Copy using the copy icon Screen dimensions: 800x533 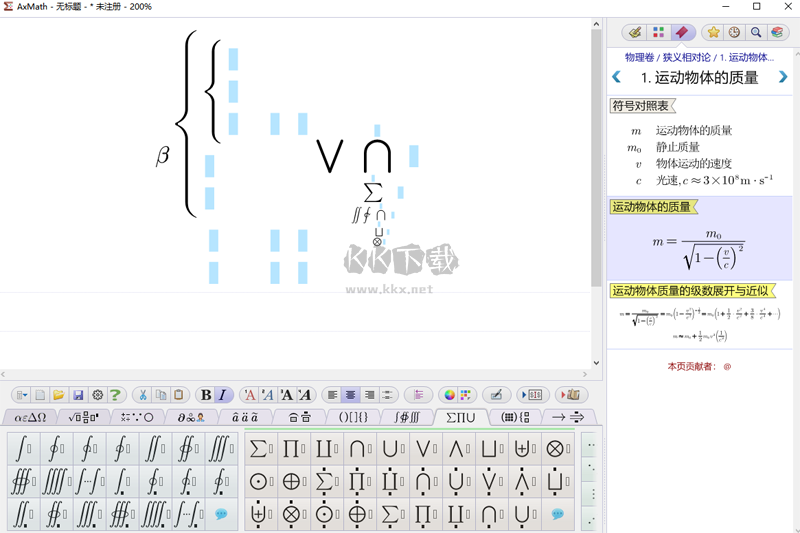point(161,395)
